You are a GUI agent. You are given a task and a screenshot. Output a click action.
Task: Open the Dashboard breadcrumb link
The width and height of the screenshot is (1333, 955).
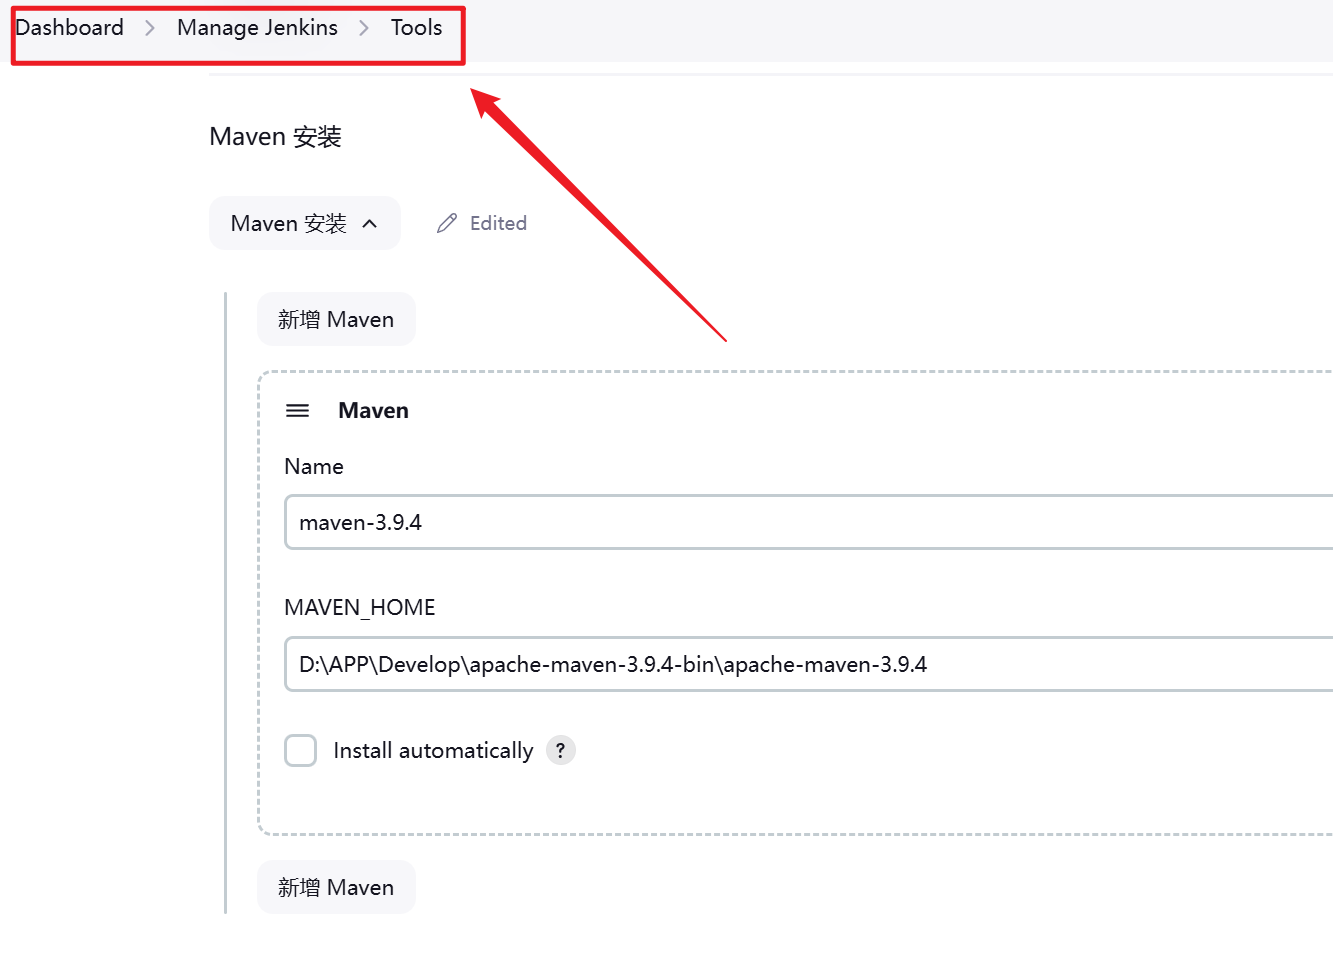[70, 27]
